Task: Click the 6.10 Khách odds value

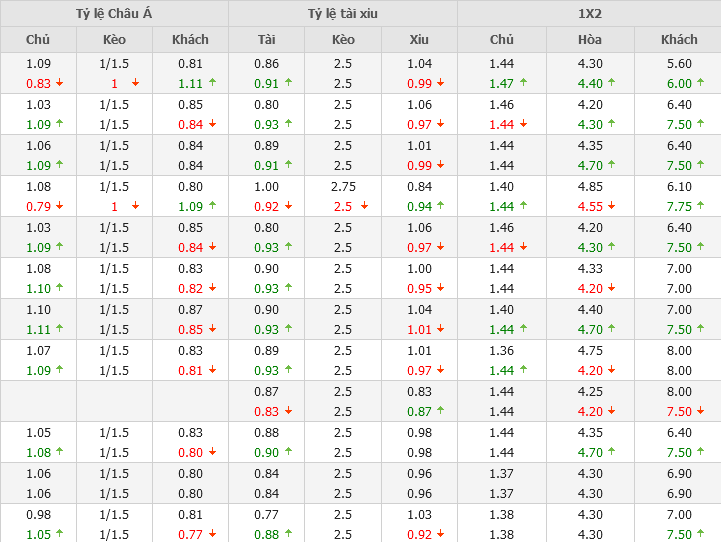Action: tap(679, 186)
